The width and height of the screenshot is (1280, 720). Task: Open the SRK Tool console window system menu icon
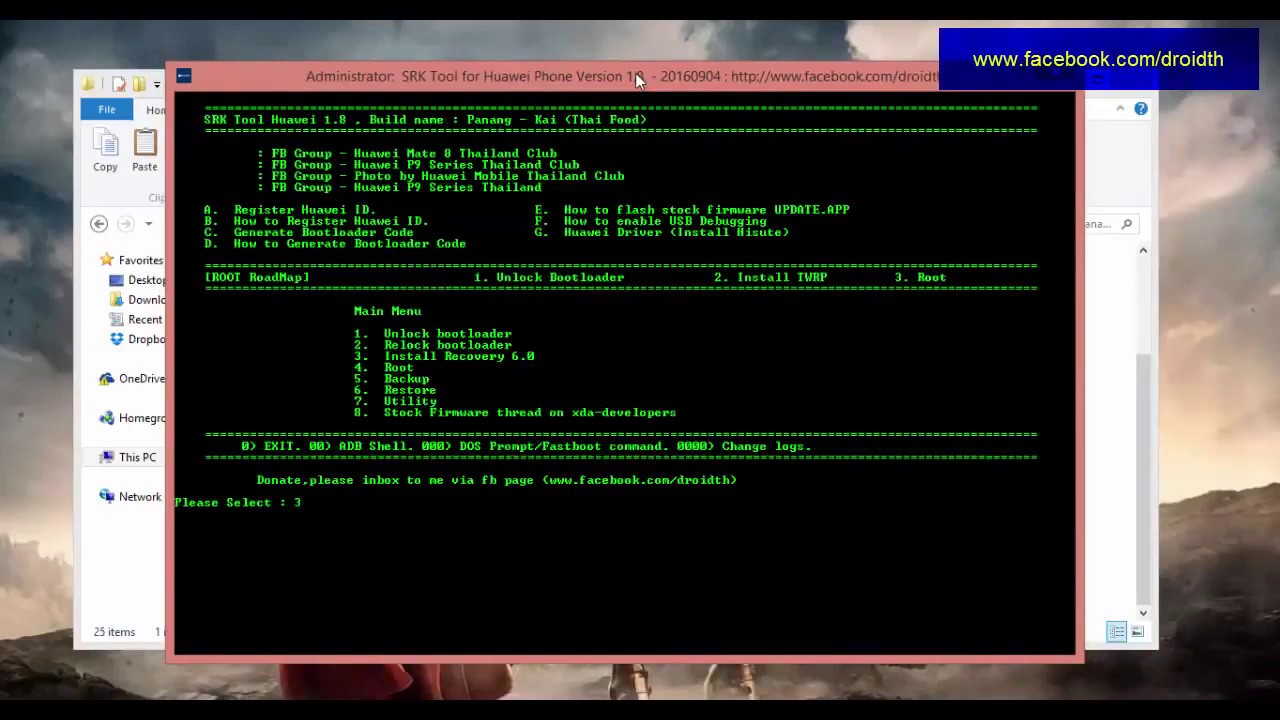[x=183, y=76]
